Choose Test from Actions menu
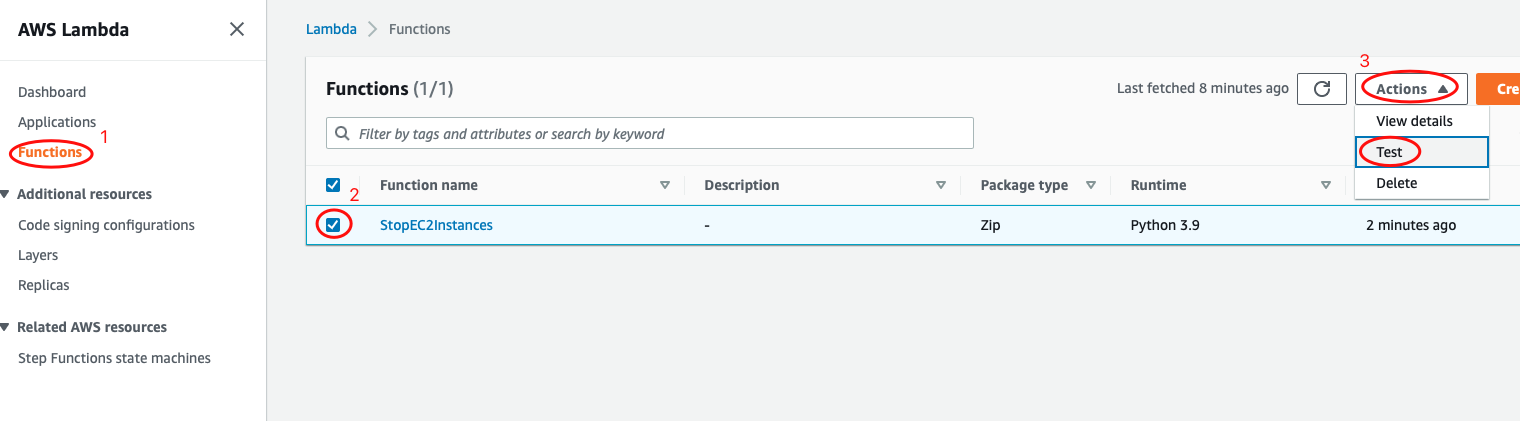The width and height of the screenshot is (1520, 421). [x=1422, y=152]
